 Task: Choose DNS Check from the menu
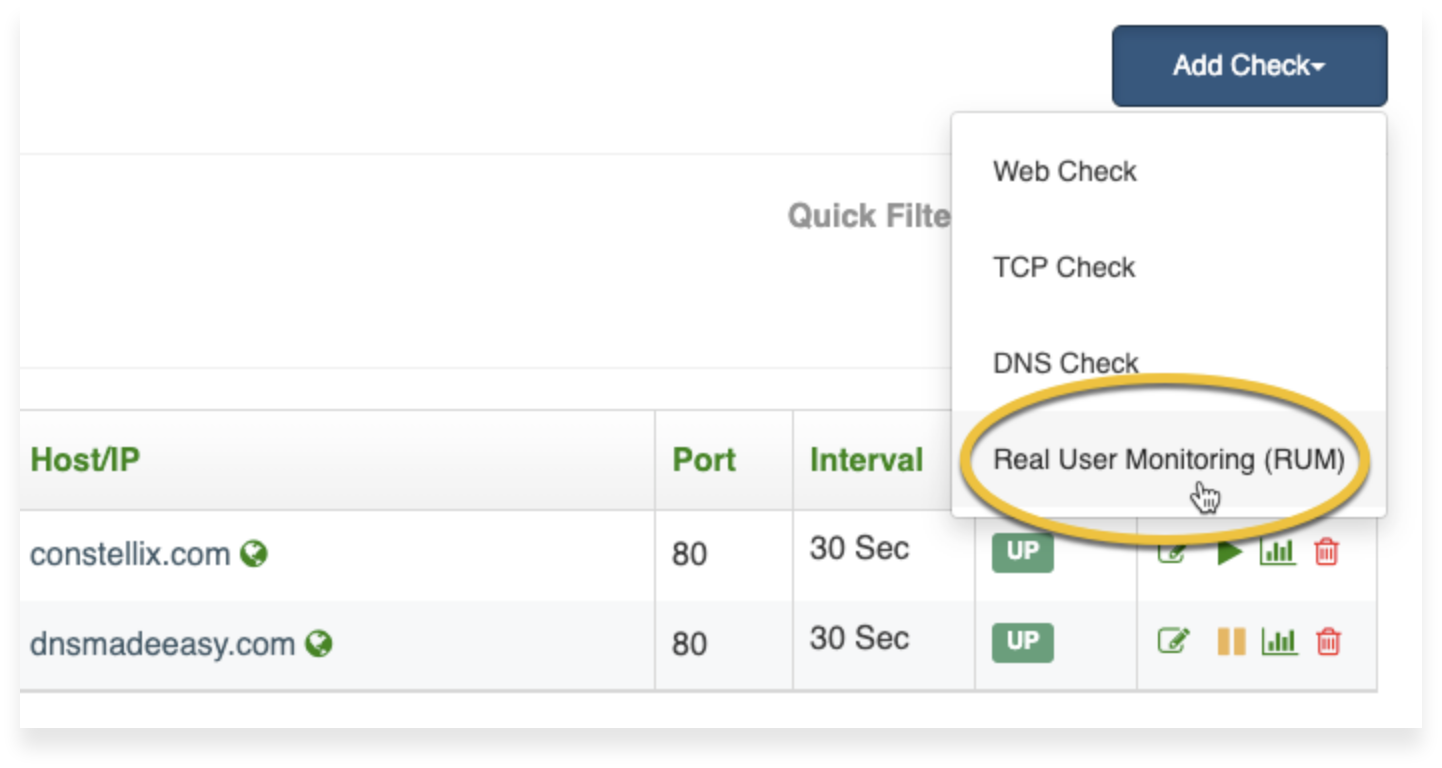(x=1065, y=363)
